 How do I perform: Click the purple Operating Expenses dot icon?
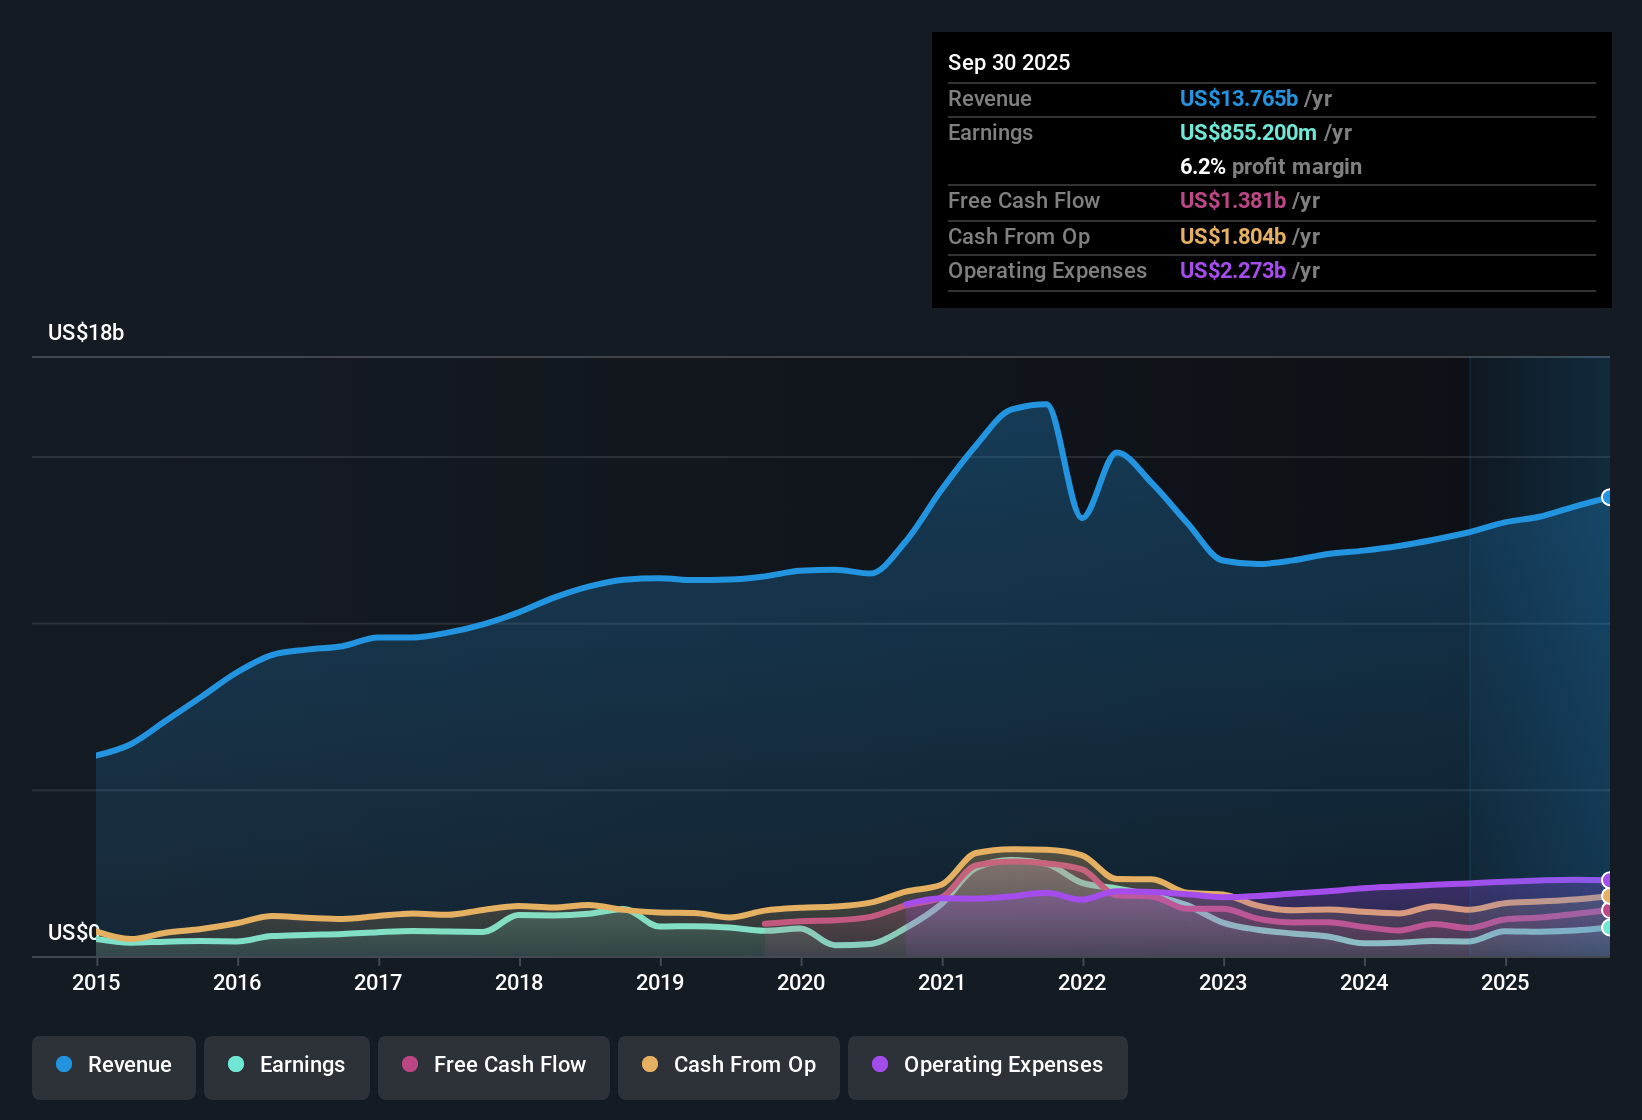[879, 1065]
